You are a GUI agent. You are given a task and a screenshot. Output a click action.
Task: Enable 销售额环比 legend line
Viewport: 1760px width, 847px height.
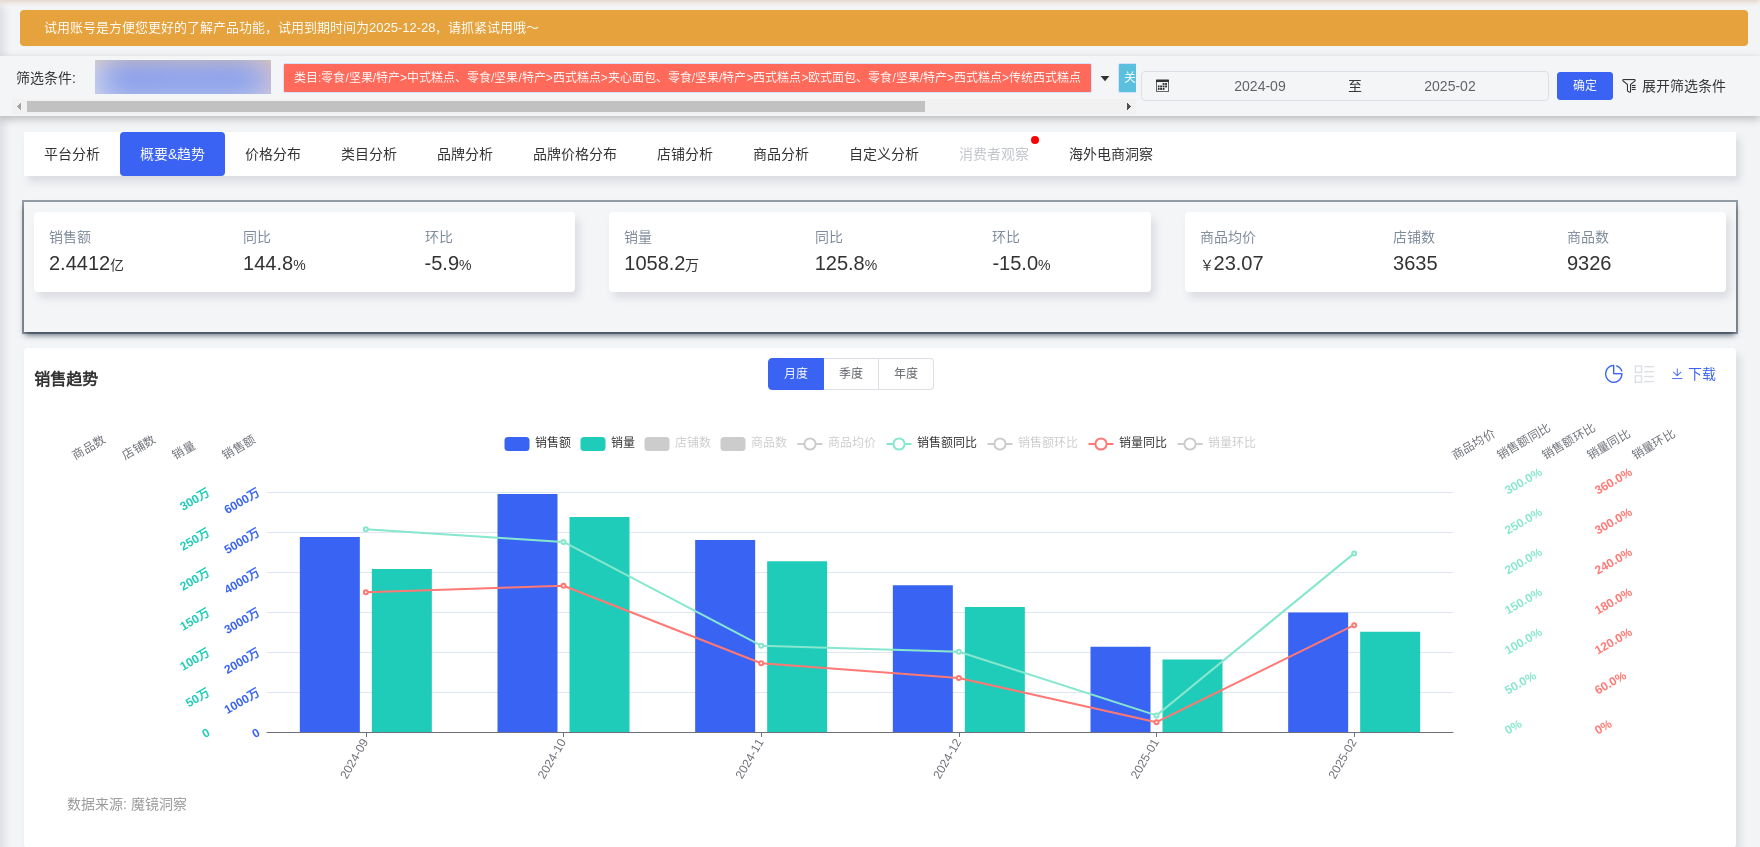click(1033, 443)
